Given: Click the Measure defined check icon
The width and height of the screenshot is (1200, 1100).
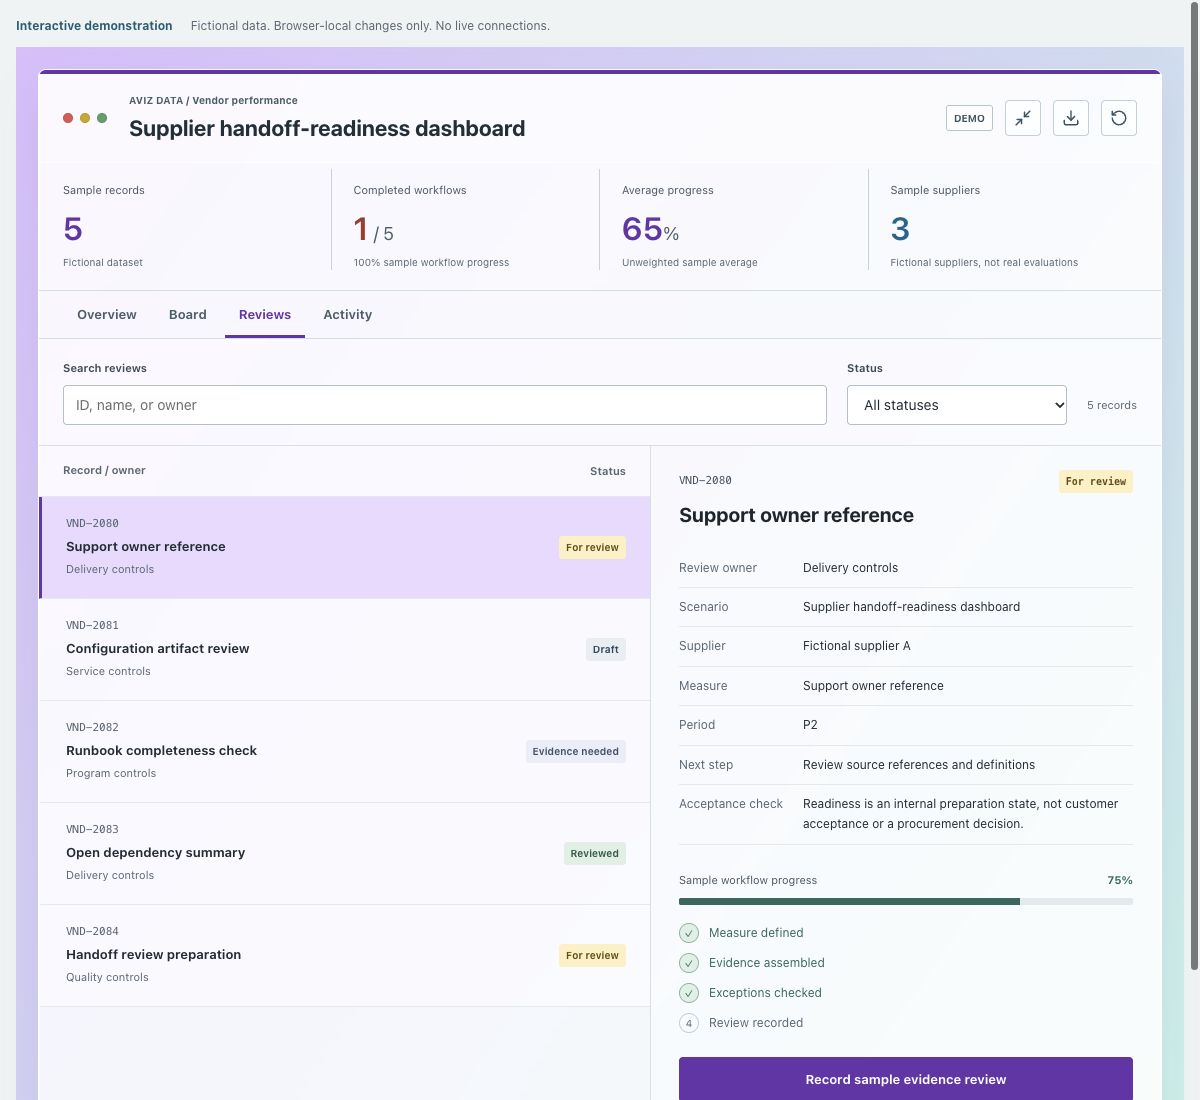Looking at the screenshot, I should click(689, 933).
